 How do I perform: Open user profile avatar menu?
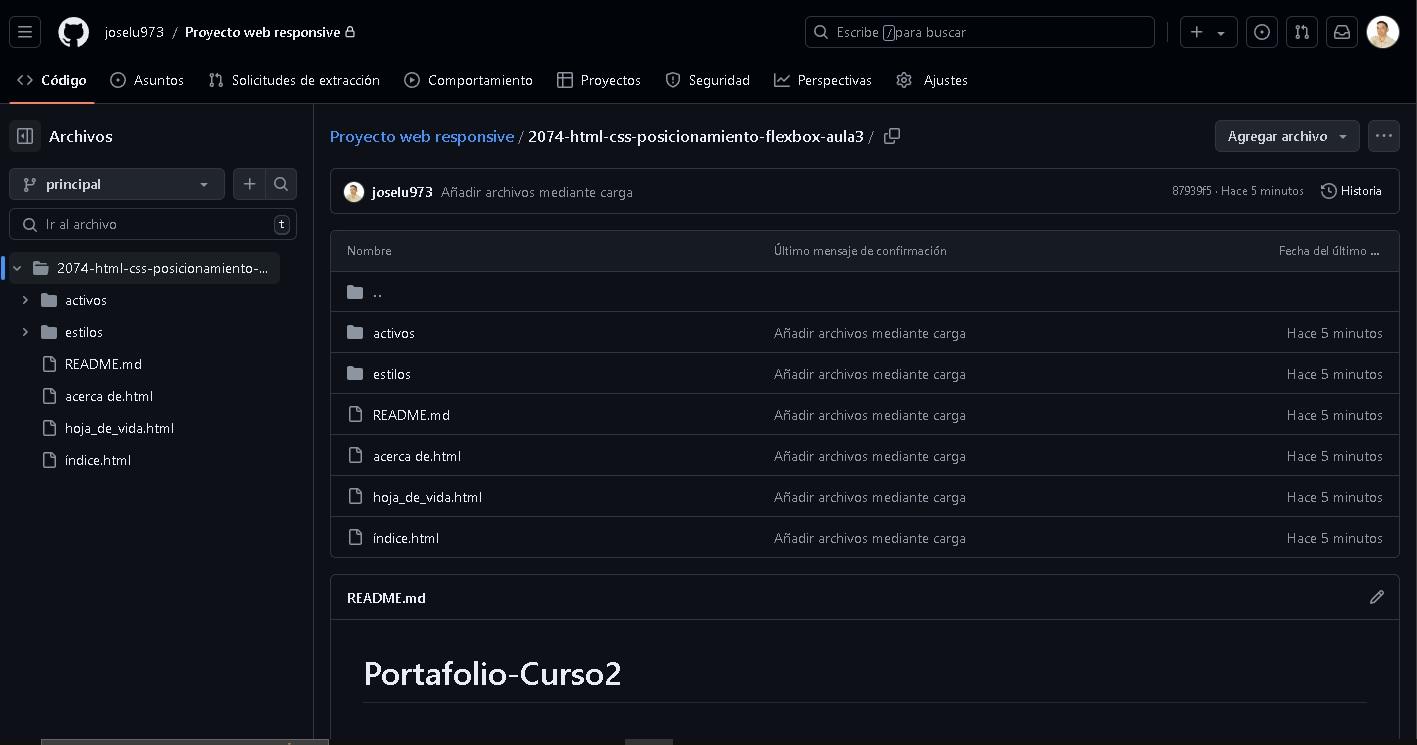[1382, 32]
